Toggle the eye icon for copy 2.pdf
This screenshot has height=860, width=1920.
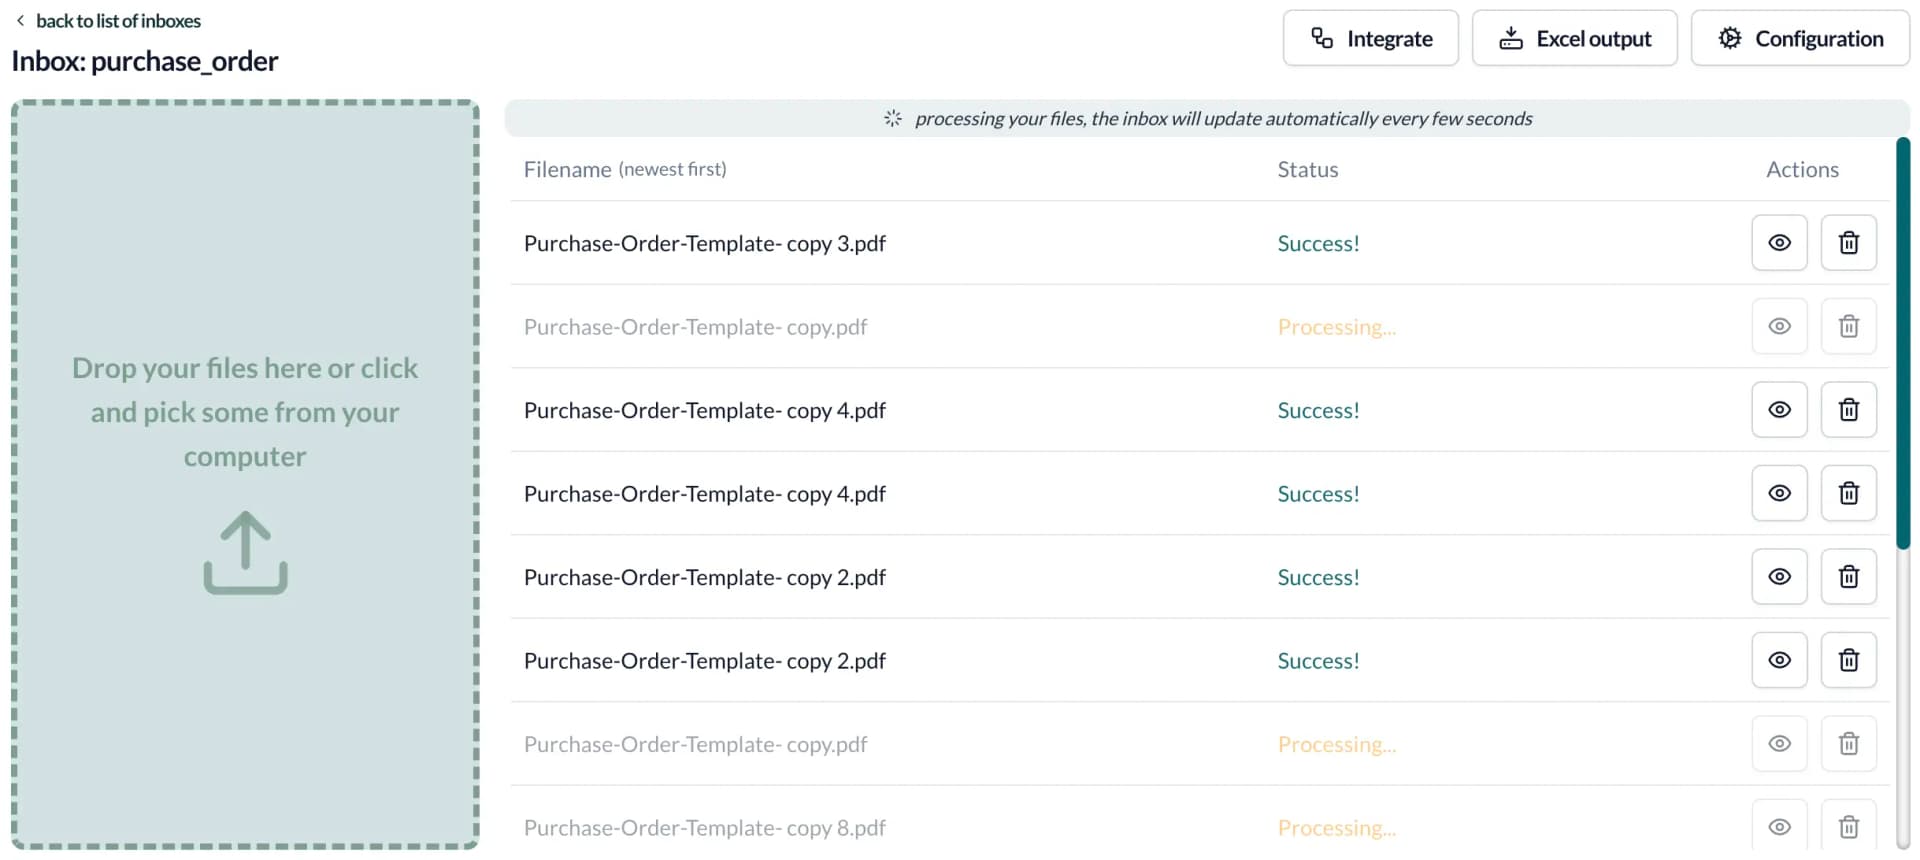1779,577
